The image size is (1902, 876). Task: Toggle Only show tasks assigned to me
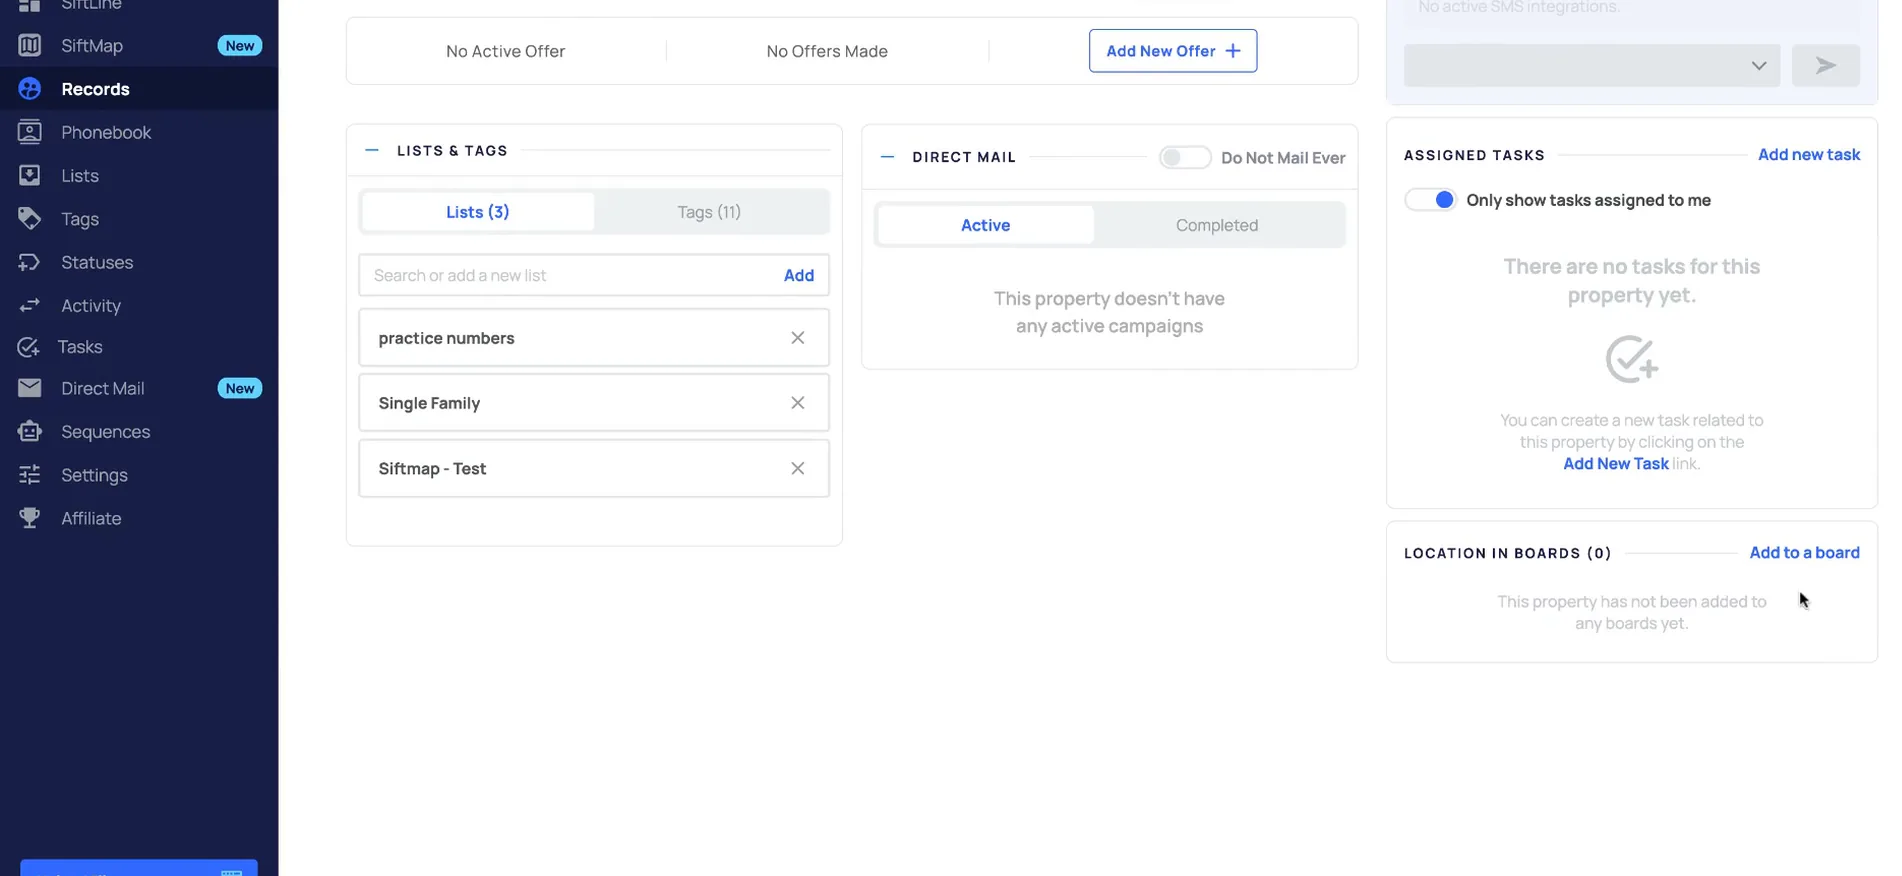(1430, 200)
